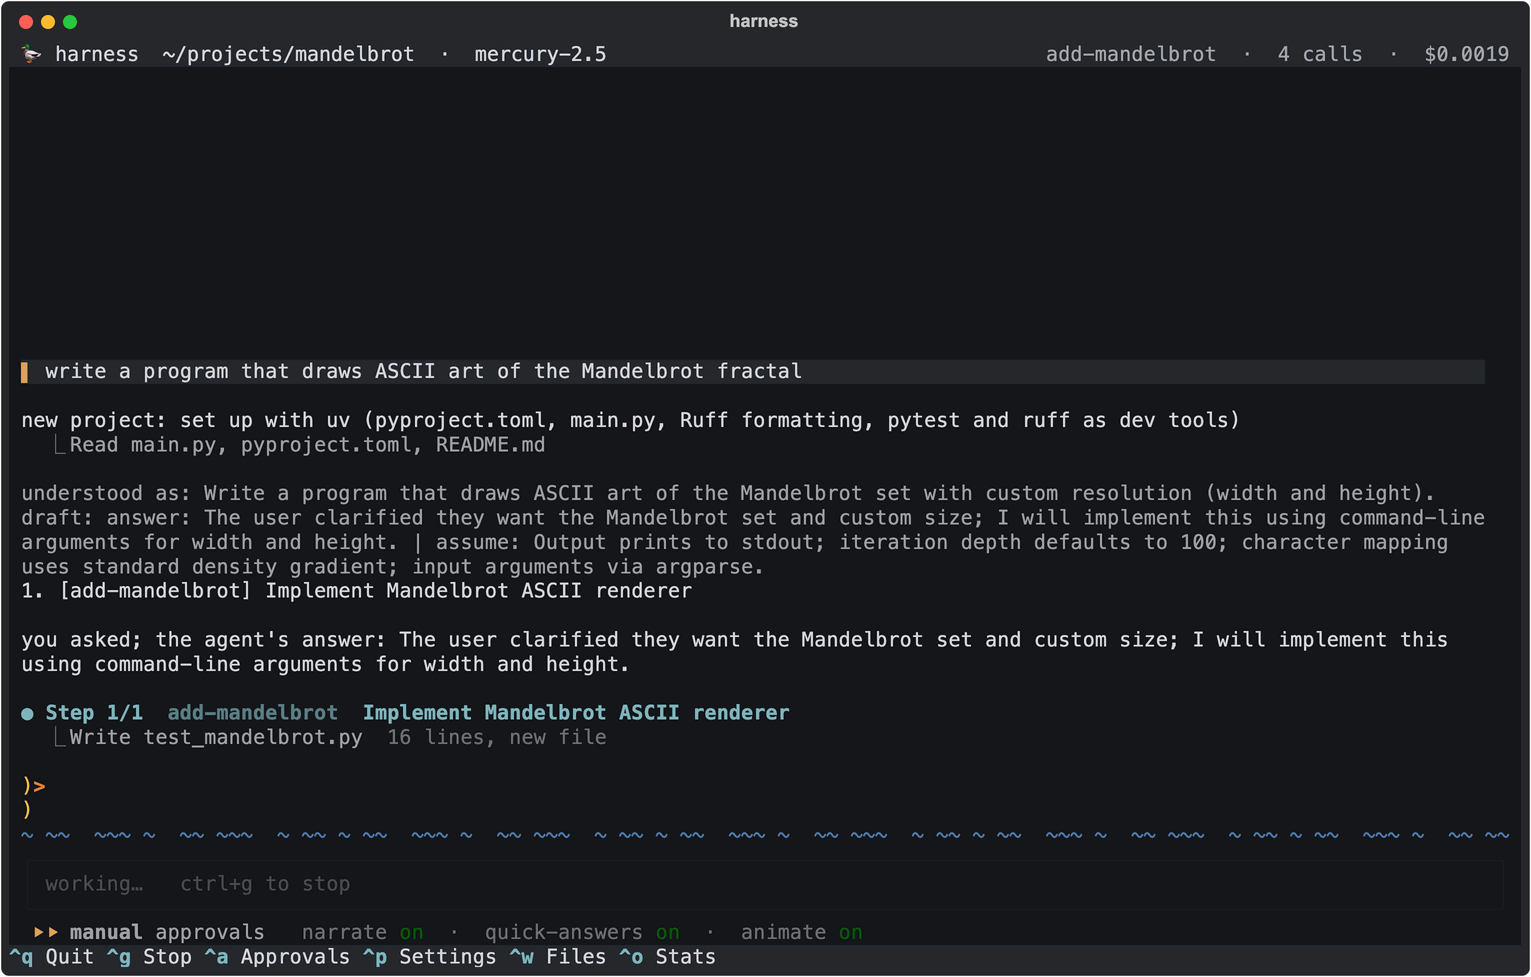This screenshot has width=1531, height=977.
Task: Click the orange )> prompt cursor
Action: click(x=34, y=787)
